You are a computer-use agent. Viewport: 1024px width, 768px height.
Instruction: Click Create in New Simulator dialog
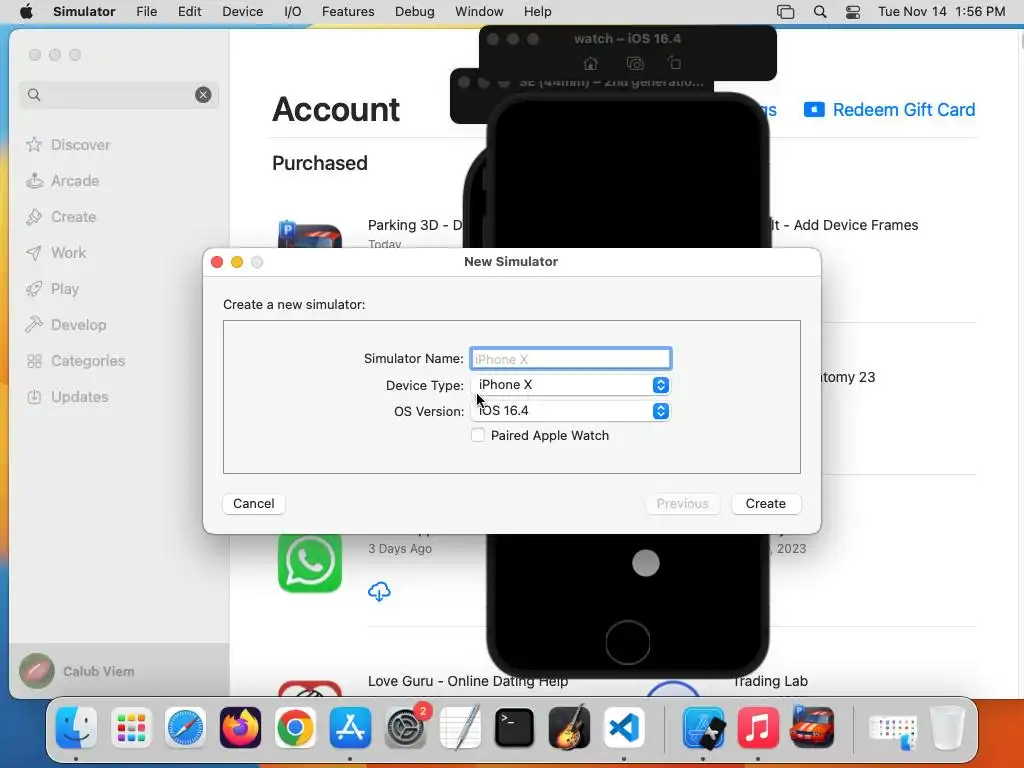(765, 504)
